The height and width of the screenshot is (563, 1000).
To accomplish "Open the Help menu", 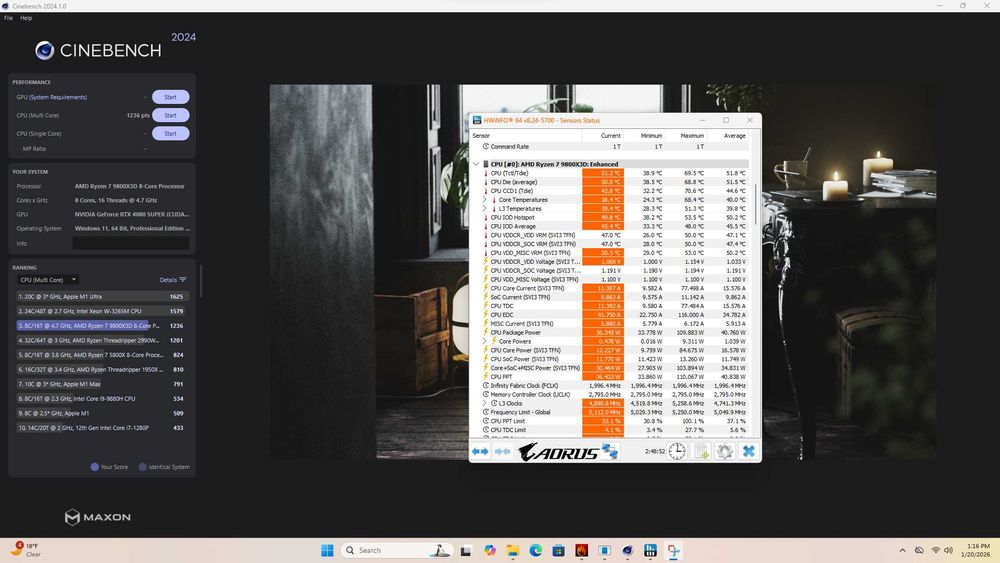I will [x=26, y=18].
